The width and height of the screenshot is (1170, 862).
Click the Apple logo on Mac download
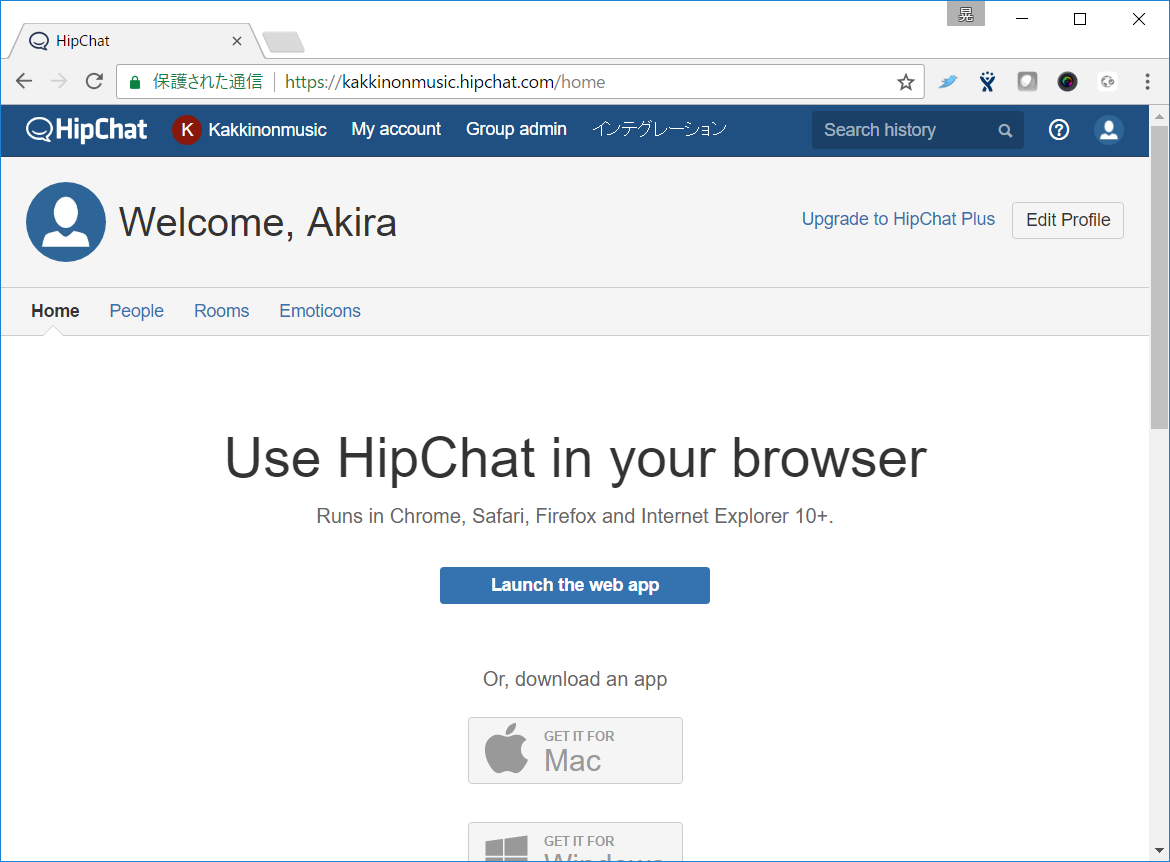506,748
